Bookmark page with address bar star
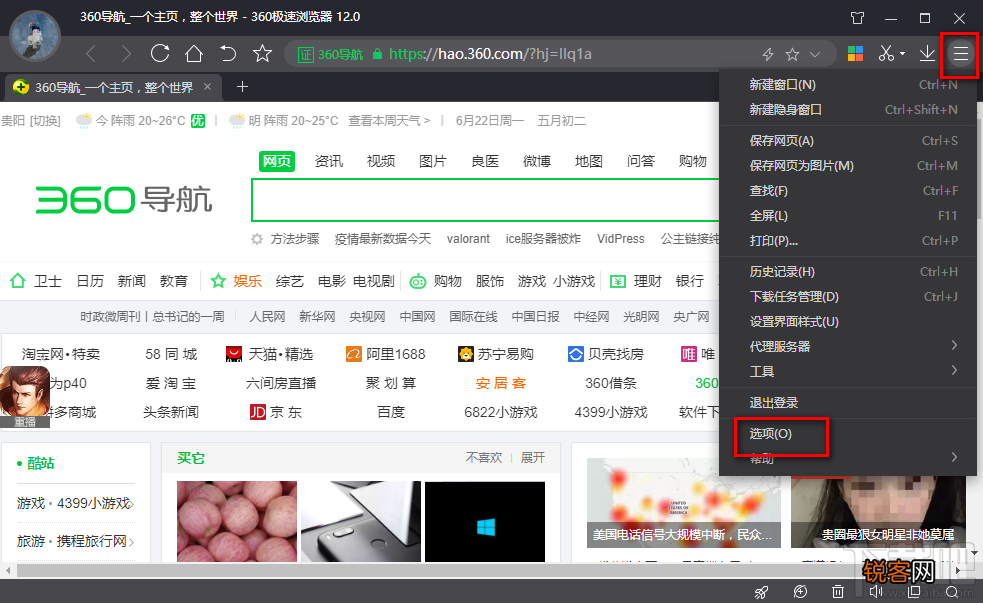This screenshot has width=983, height=603. point(792,55)
